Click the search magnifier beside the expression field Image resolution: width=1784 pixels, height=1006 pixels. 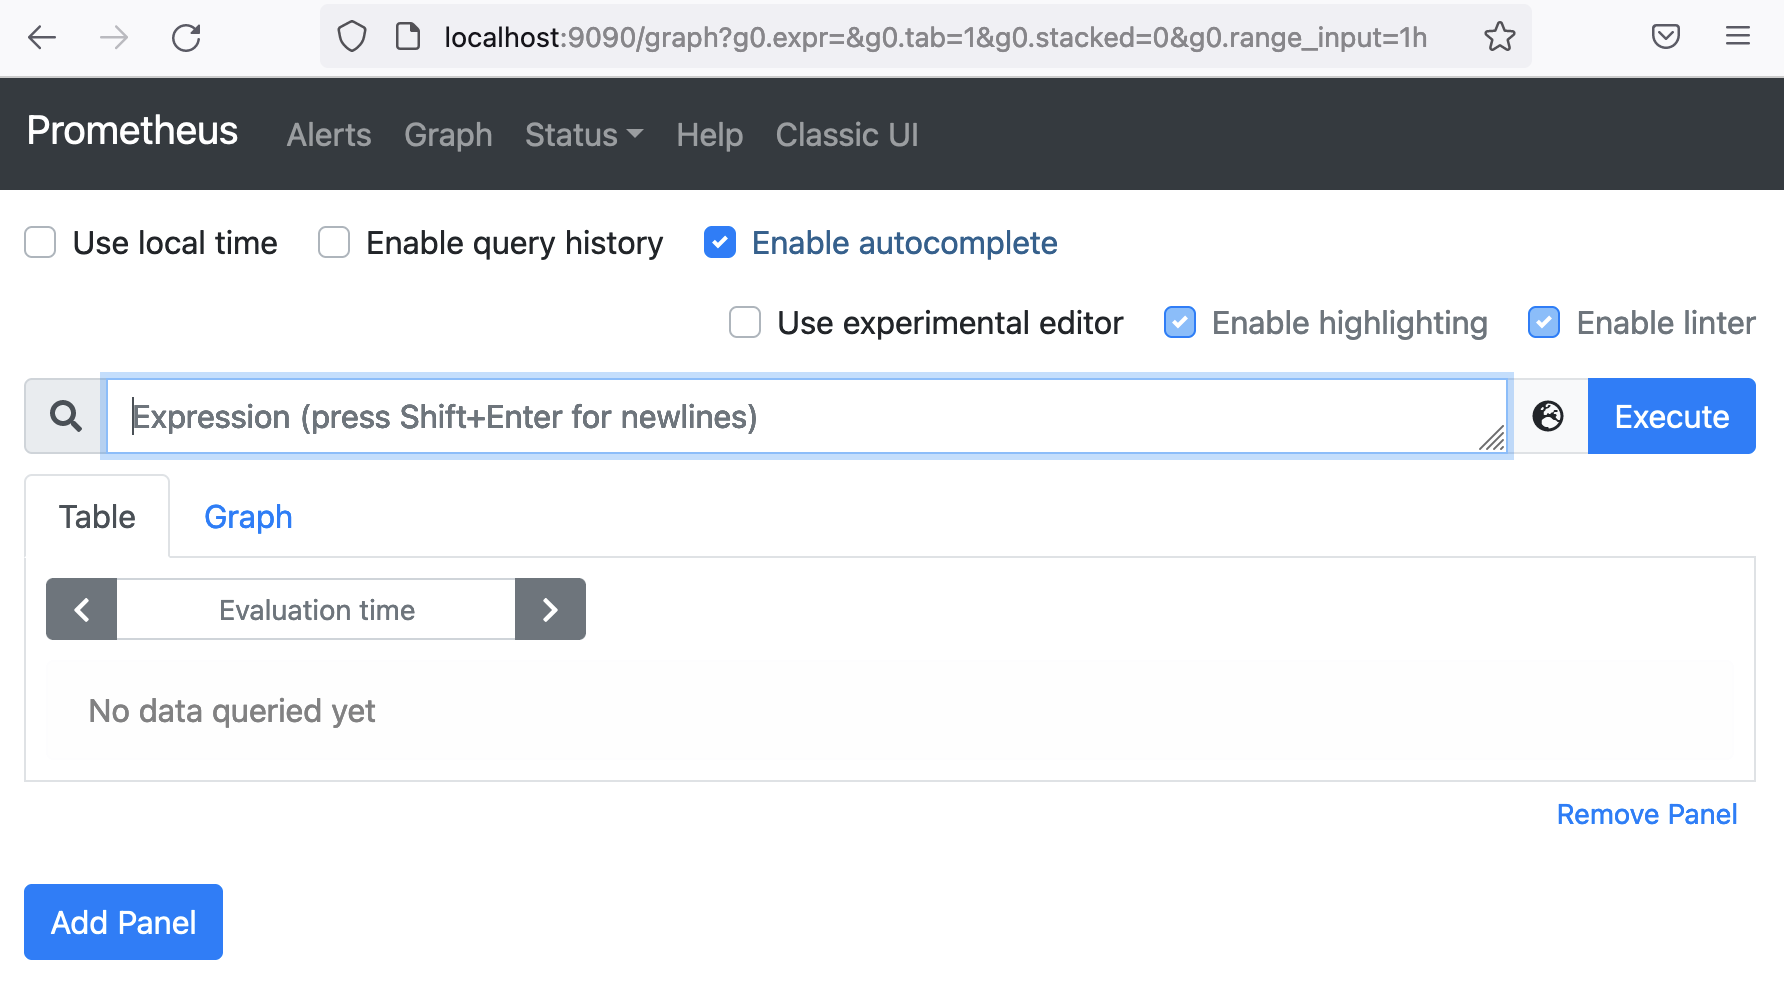pyautogui.click(x=63, y=416)
